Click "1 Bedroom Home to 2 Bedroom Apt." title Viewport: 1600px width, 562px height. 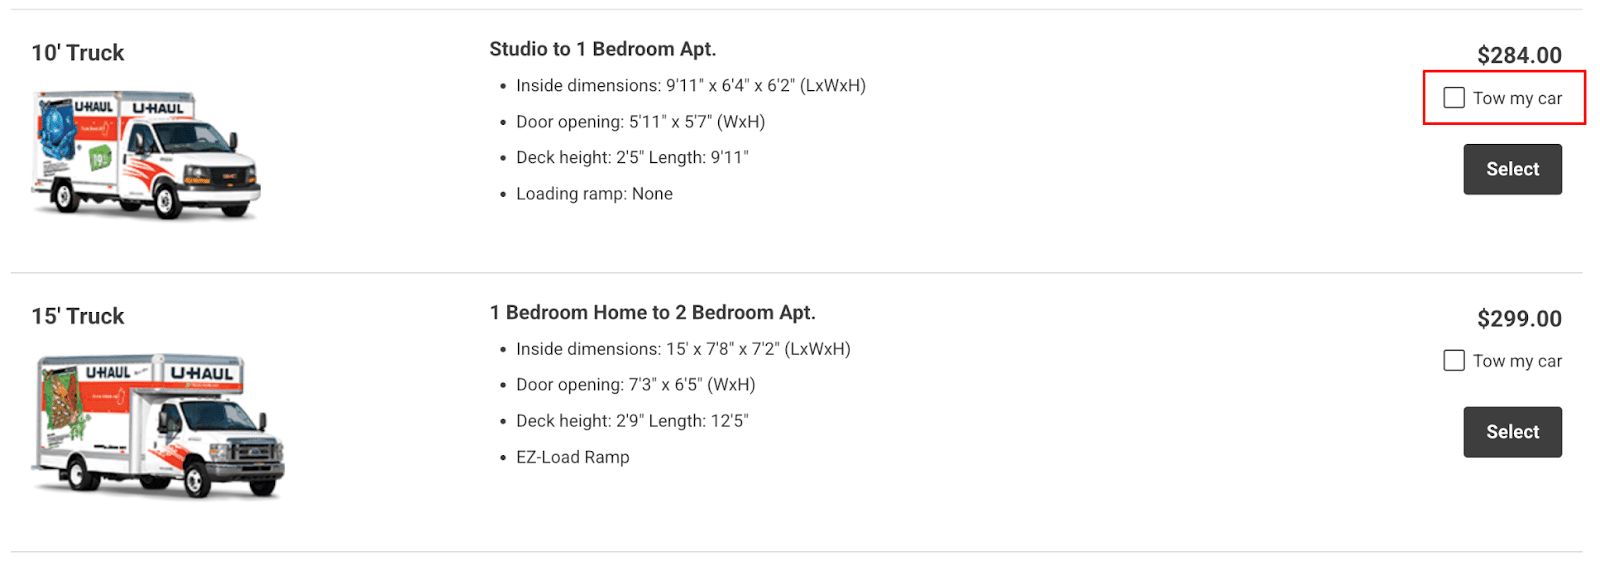tap(652, 313)
